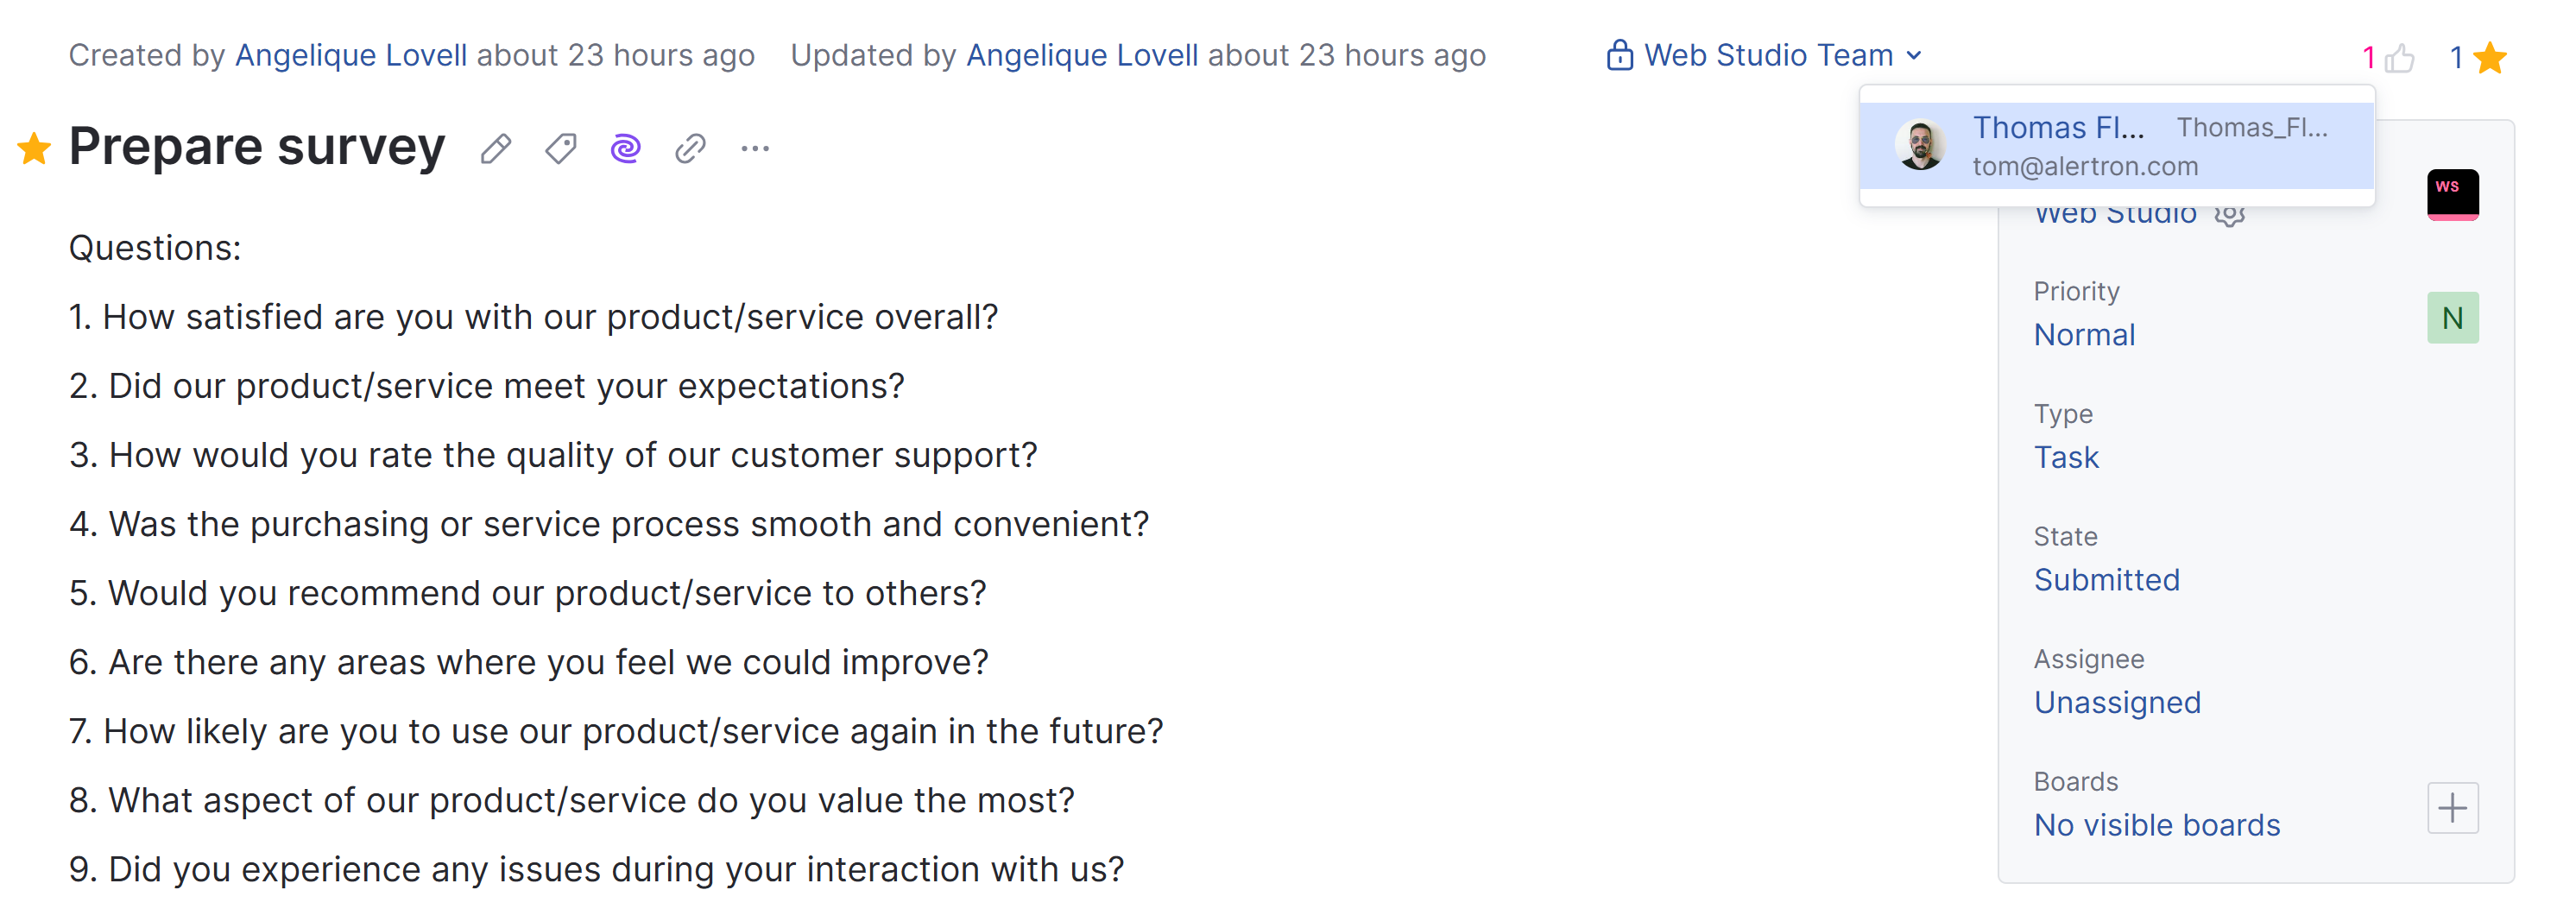Viewport: 2576px width, 915px height.
Task: Click the green N priority color badge
Action: 2452,318
